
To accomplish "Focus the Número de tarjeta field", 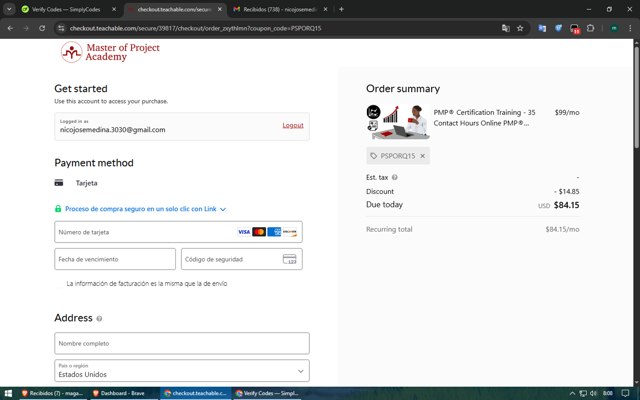I will pyautogui.click(x=178, y=232).
